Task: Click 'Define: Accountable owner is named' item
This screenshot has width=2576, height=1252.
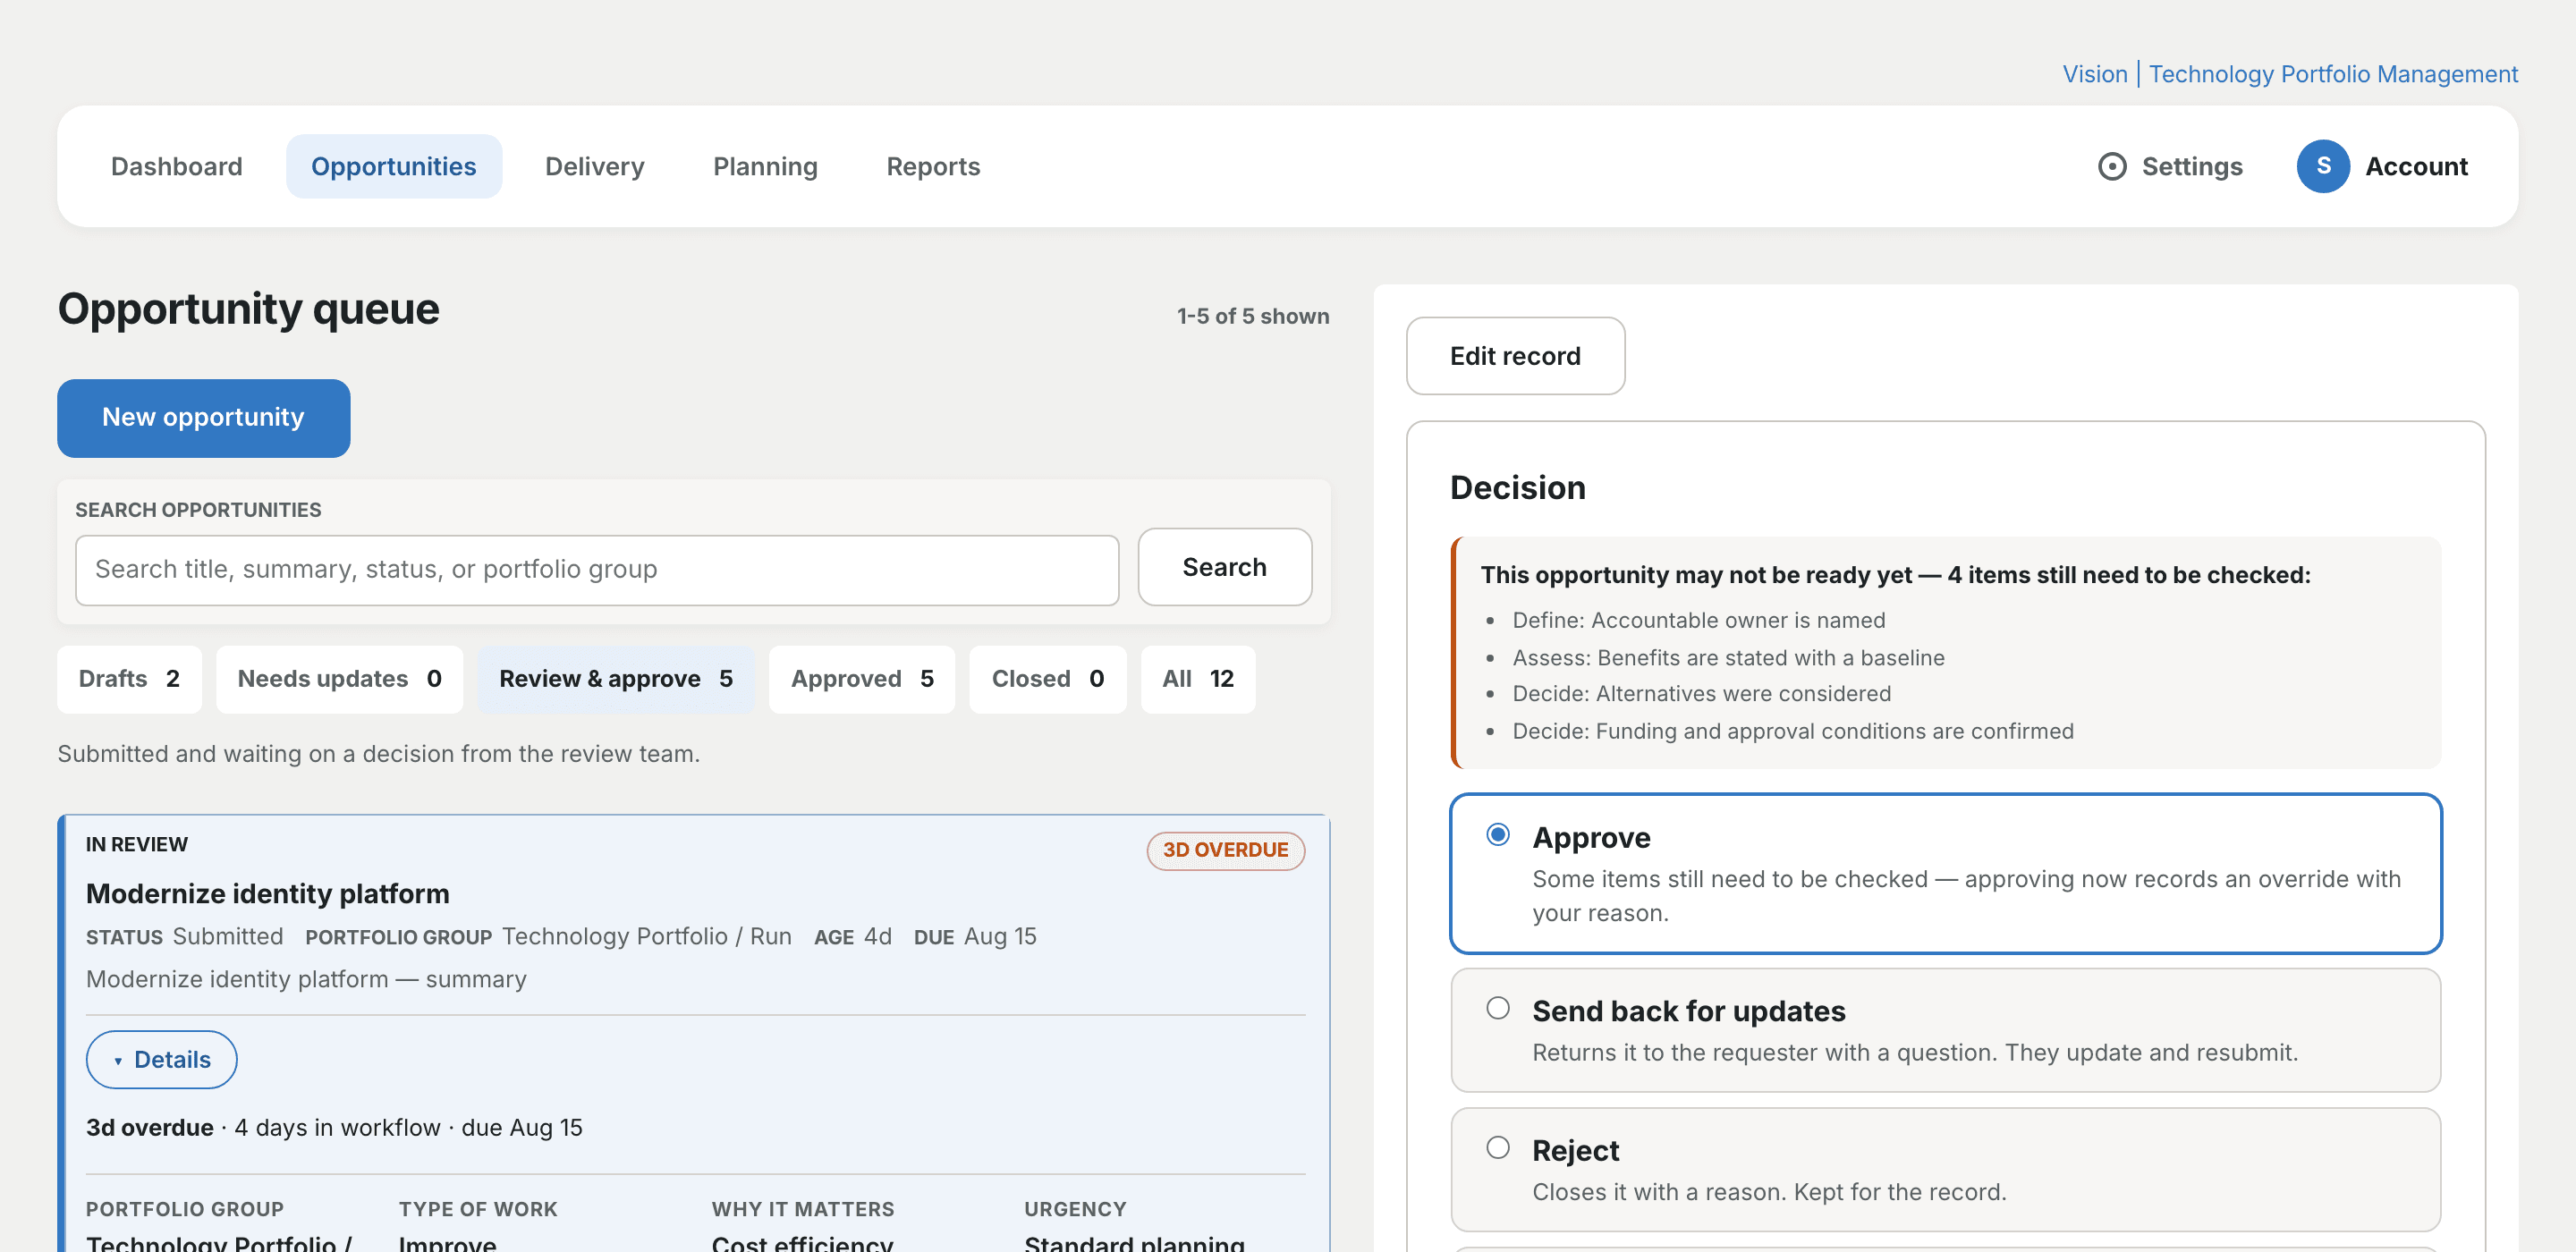Action: click(x=1698, y=620)
